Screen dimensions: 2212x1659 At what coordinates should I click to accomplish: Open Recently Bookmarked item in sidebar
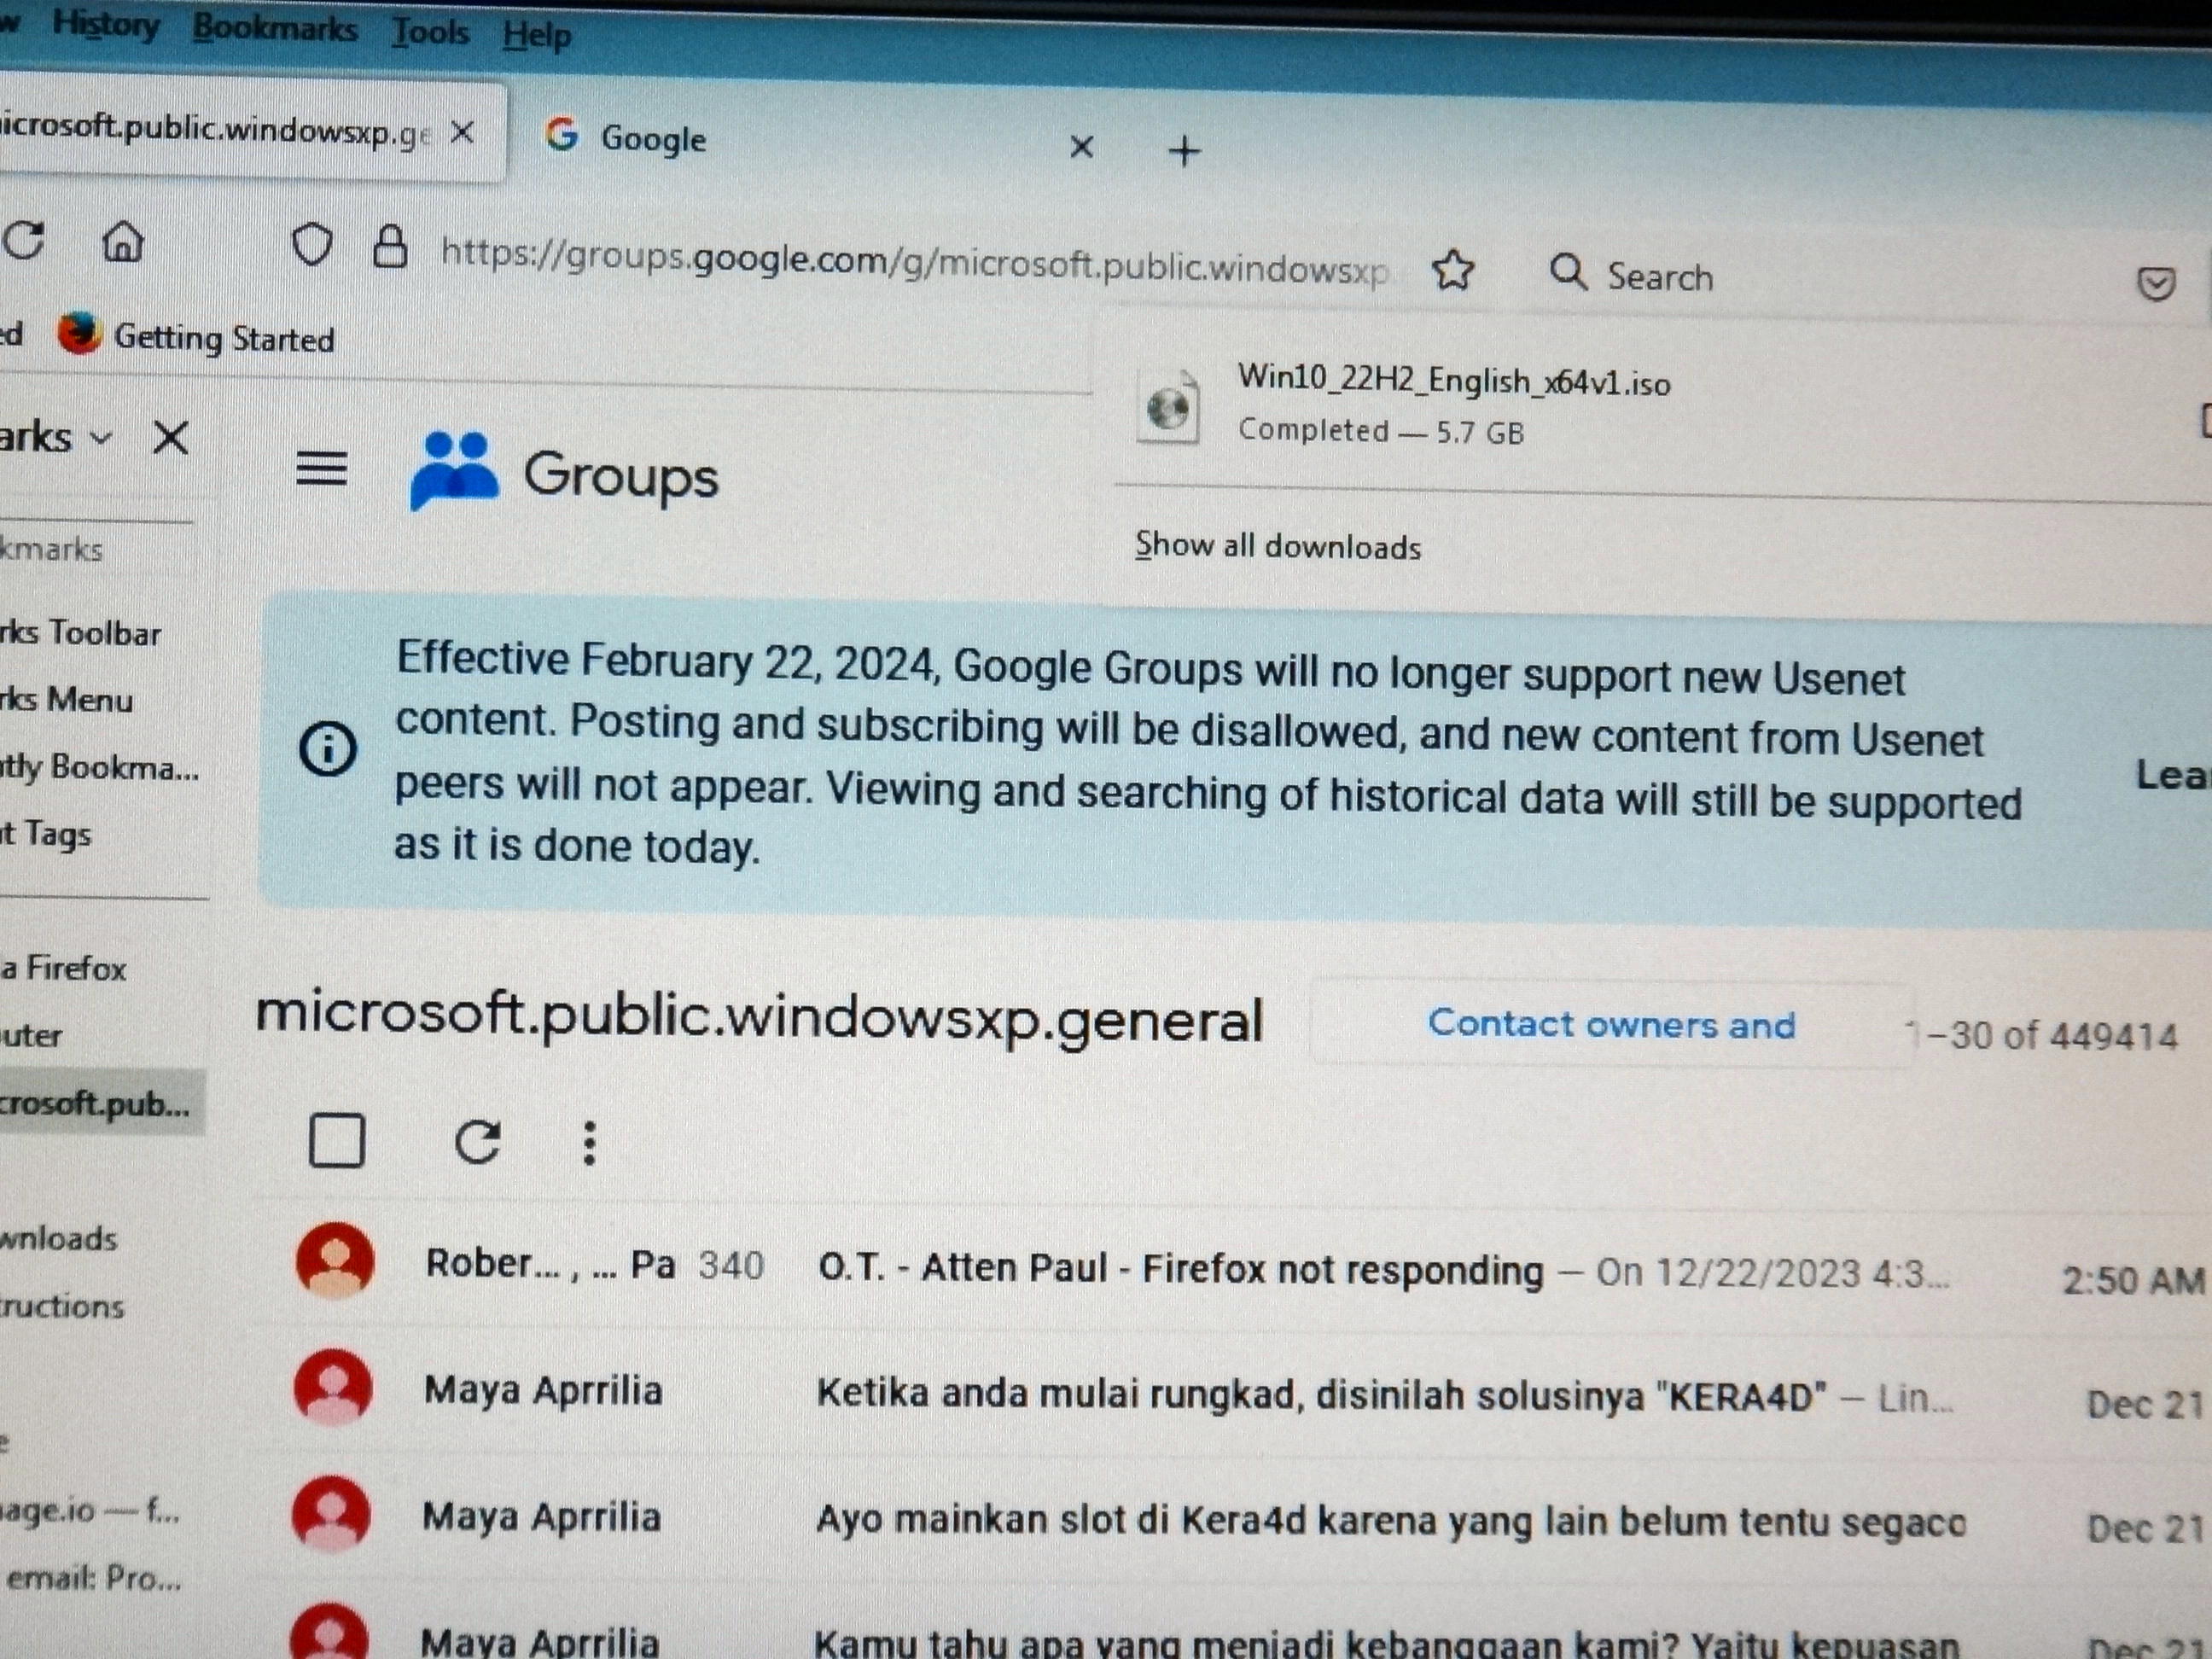[x=99, y=767]
